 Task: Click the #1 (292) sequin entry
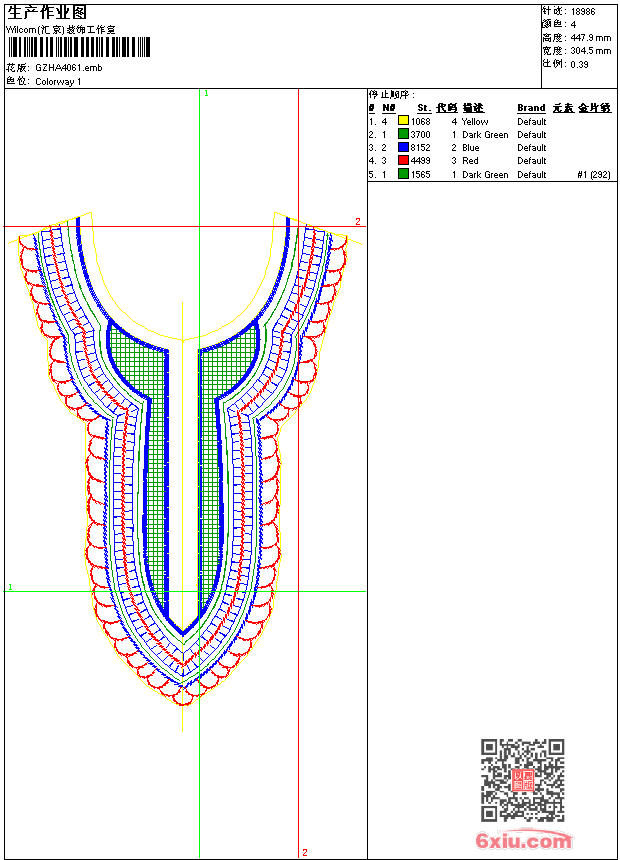click(x=593, y=174)
